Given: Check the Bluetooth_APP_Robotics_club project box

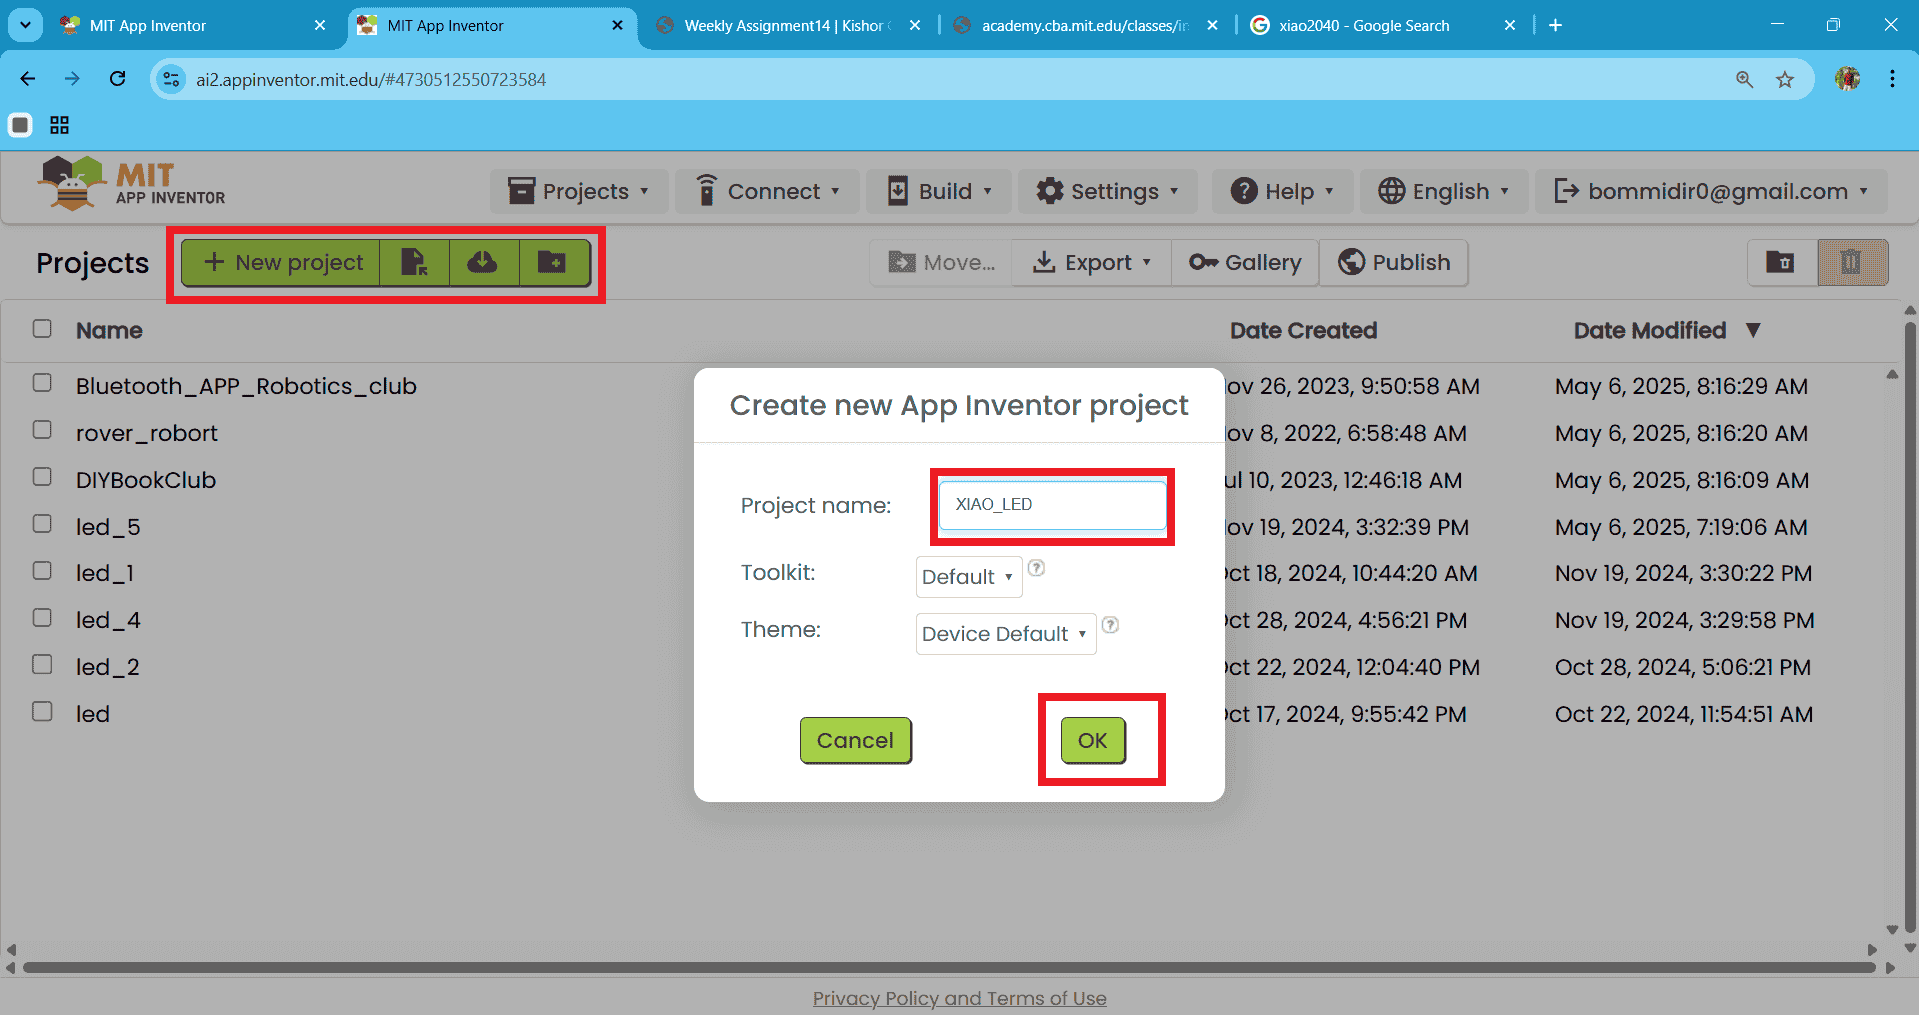Looking at the screenshot, I should (x=42, y=383).
